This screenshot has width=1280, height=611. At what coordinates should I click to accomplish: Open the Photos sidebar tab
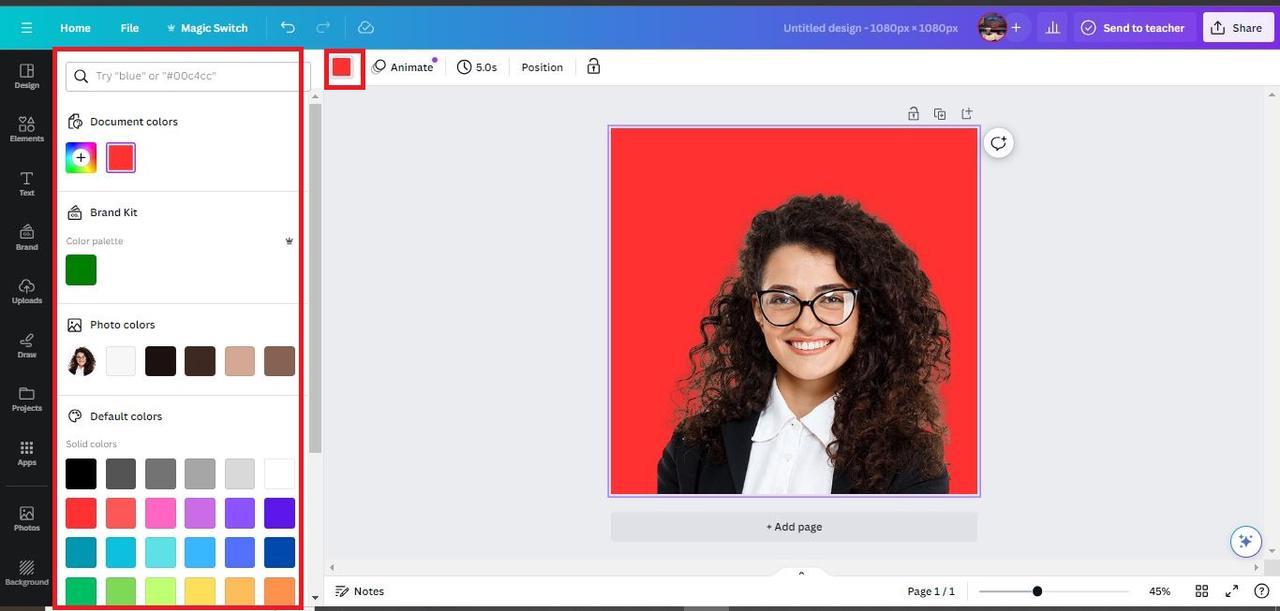(x=27, y=518)
